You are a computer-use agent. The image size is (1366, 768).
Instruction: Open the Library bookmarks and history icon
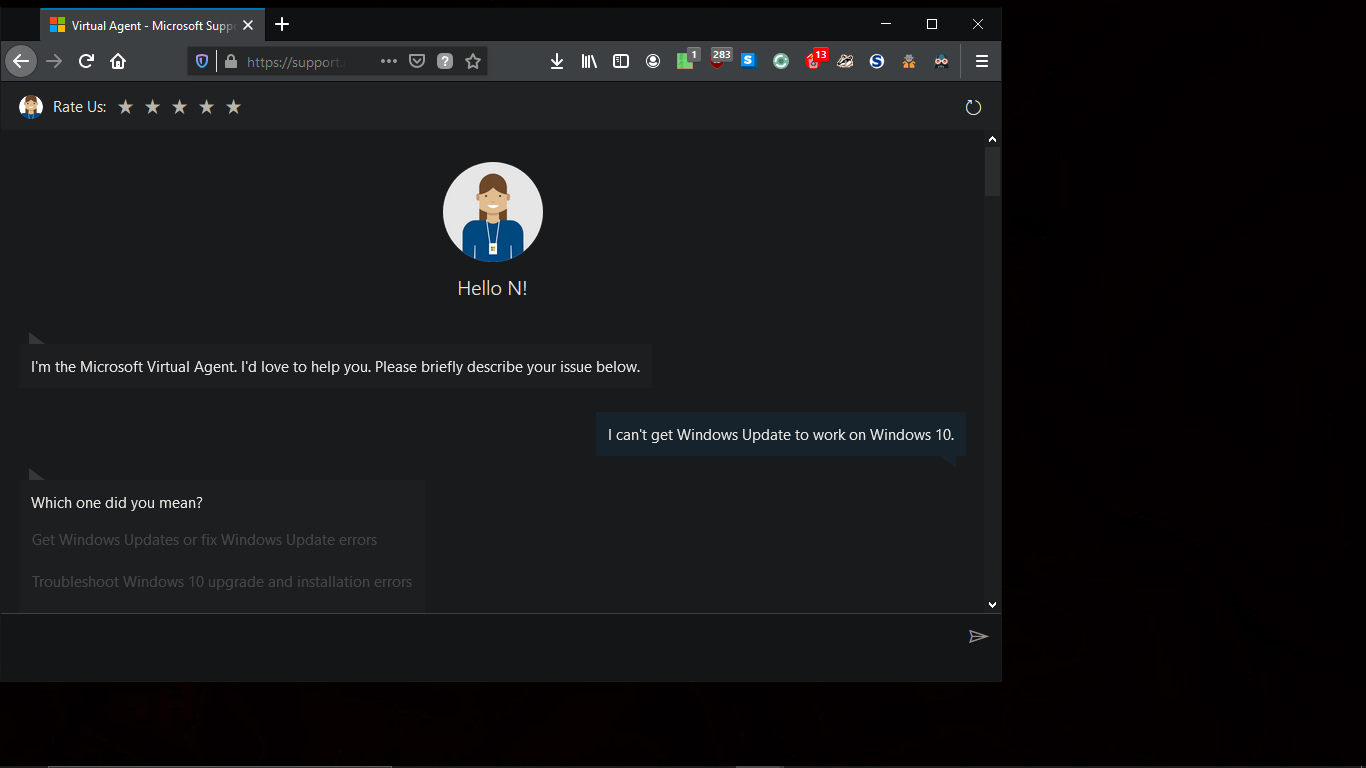[589, 61]
